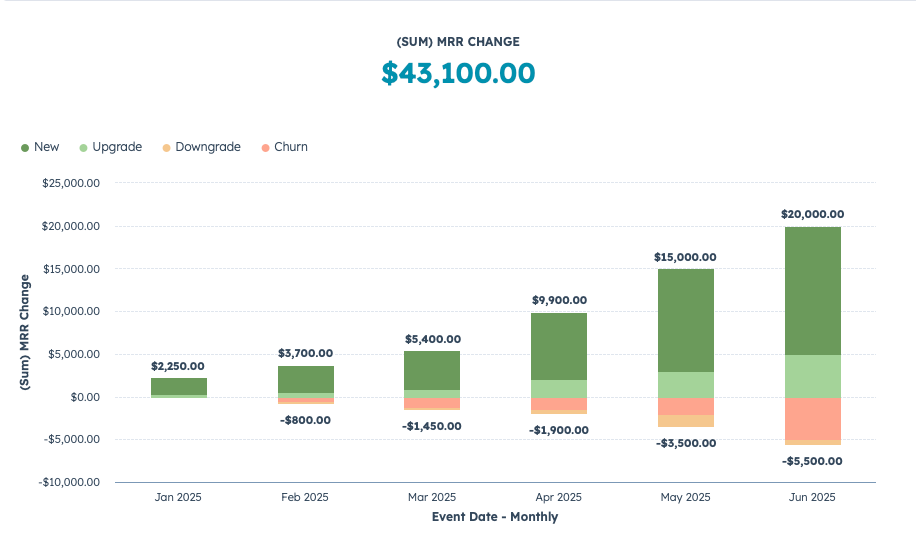Select the Jan 2025 New bar segment

coord(179,385)
